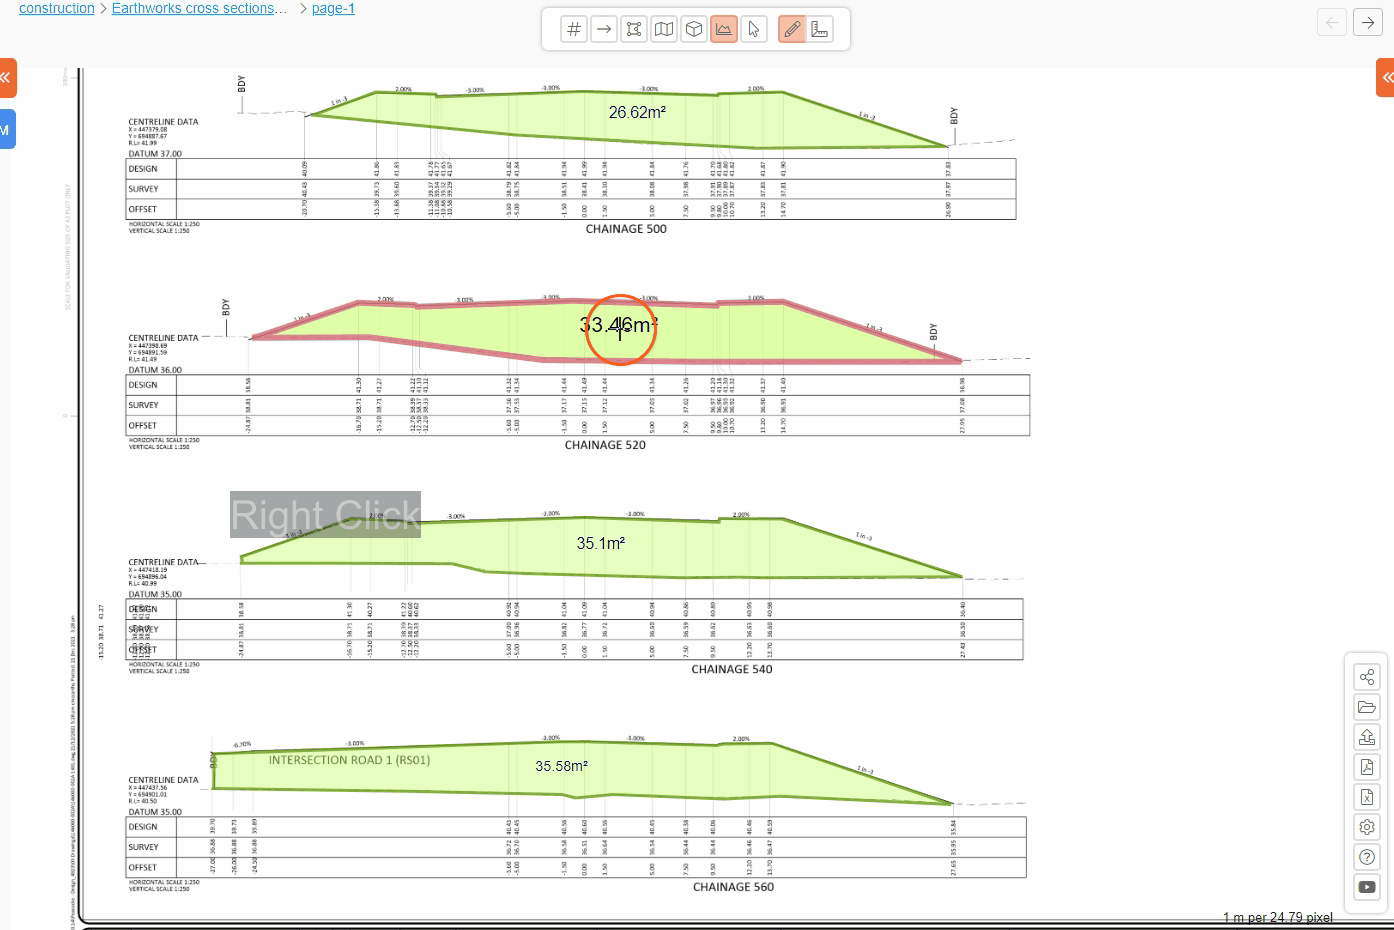Open the YouTube tutorial video icon

tap(1367, 887)
